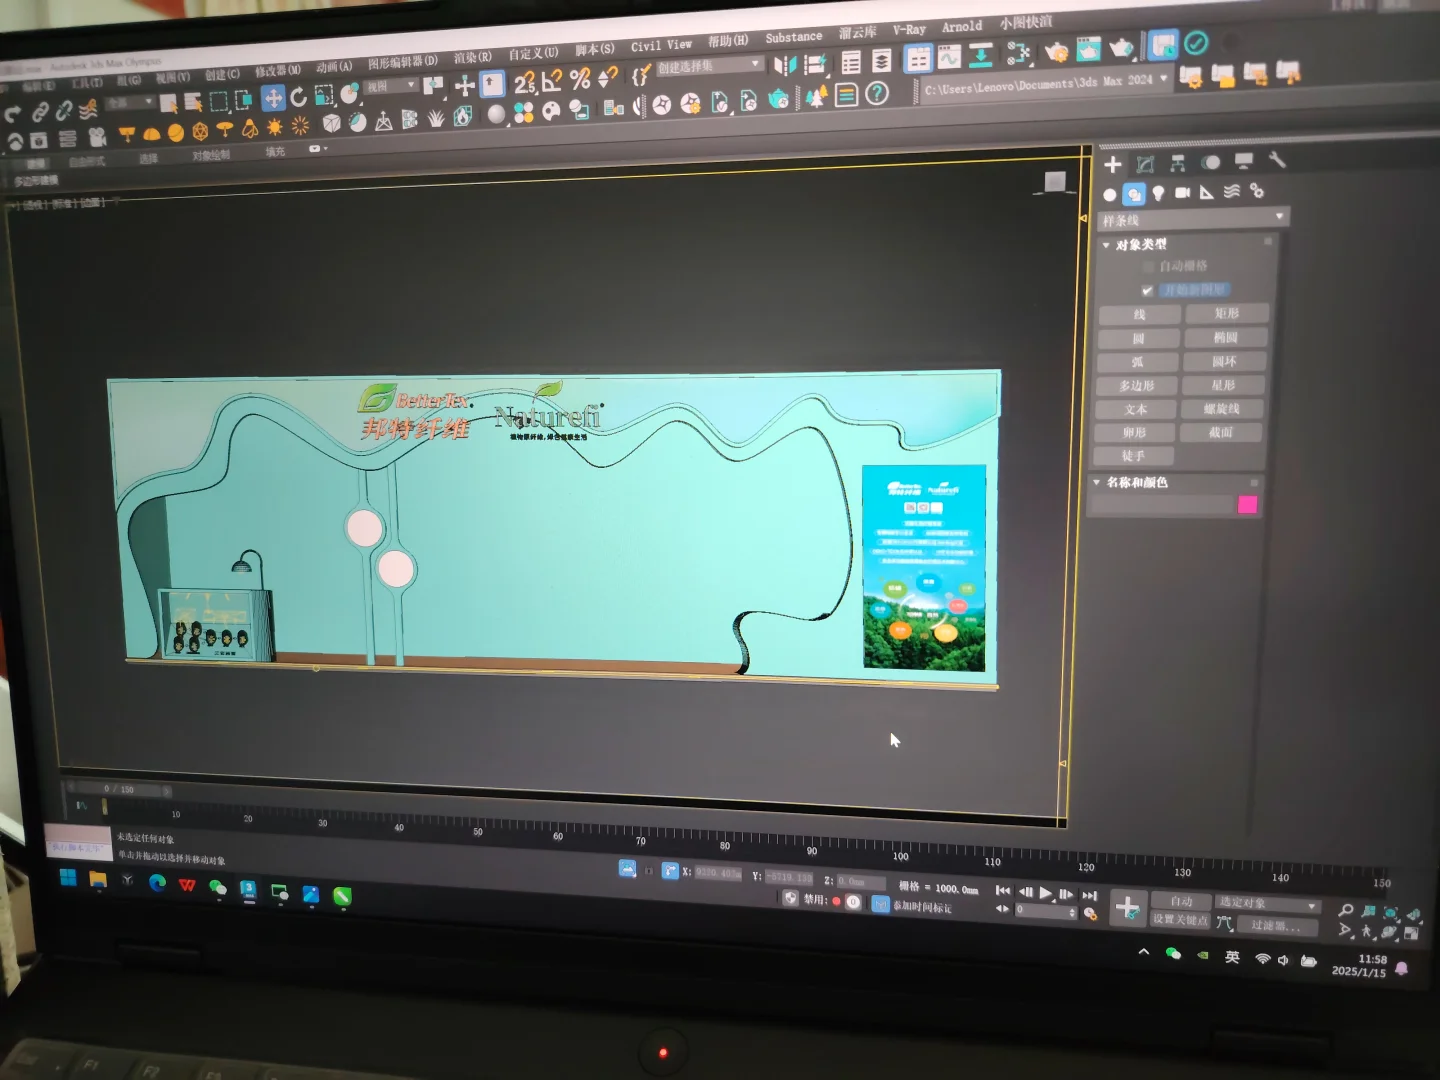1440x1080 pixels.
Task: Toggle the 开始新图形 checkbox
Action: tap(1147, 290)
